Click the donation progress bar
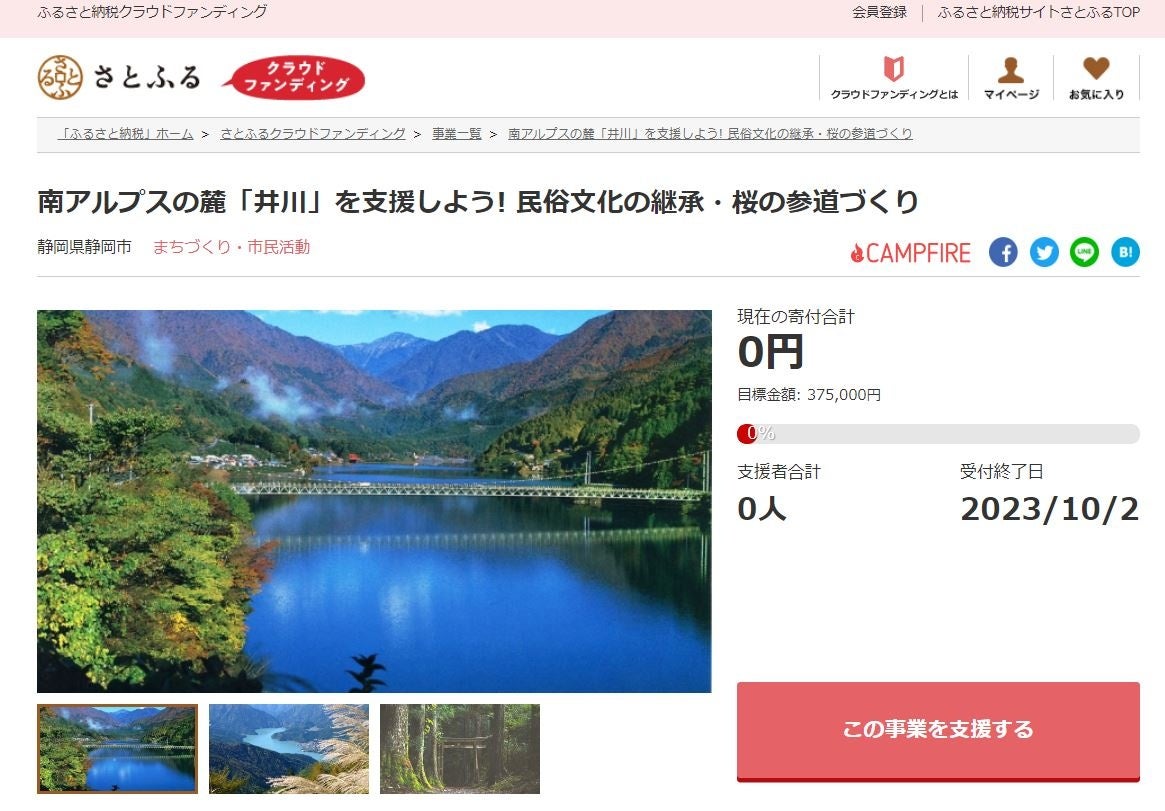This screenshot has height=811, width=1165. pyautogui.click(x=938, y=434)
